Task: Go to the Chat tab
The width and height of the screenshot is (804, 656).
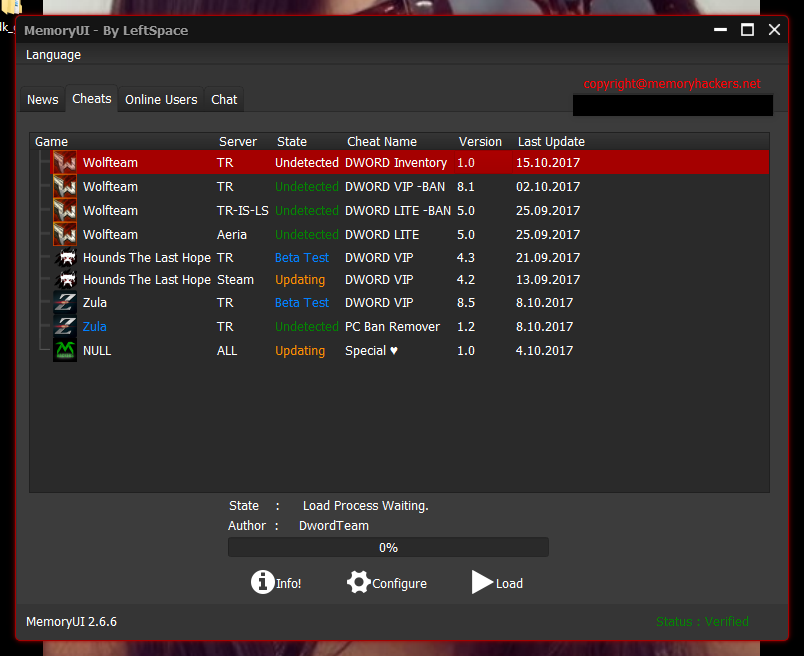Action: pyautogui.click(x=224, y=100)
